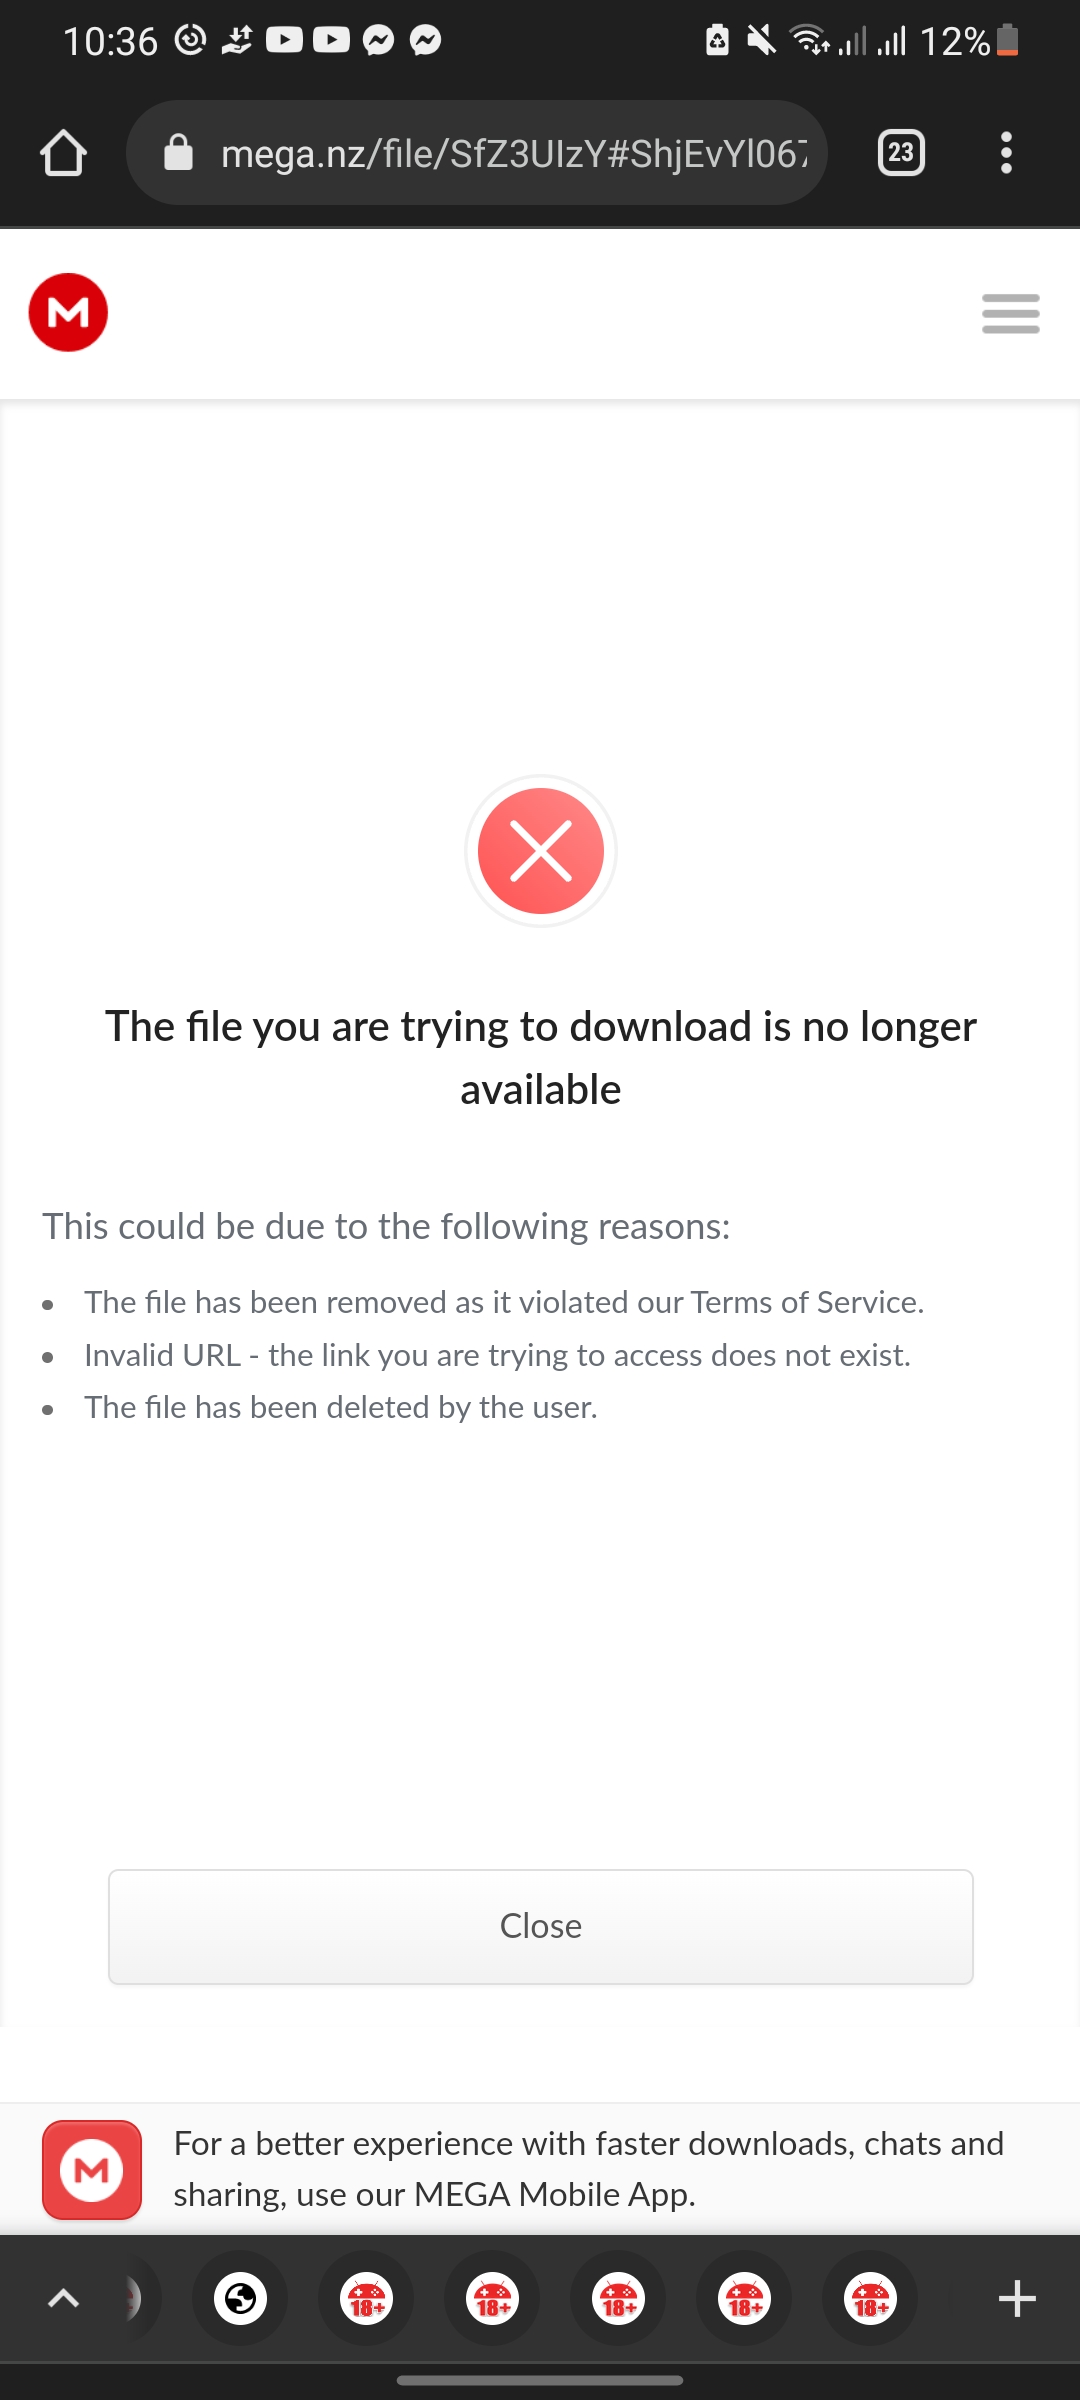
Task: Switch to the globe icon tab
Action: (x=240, y=2298)
